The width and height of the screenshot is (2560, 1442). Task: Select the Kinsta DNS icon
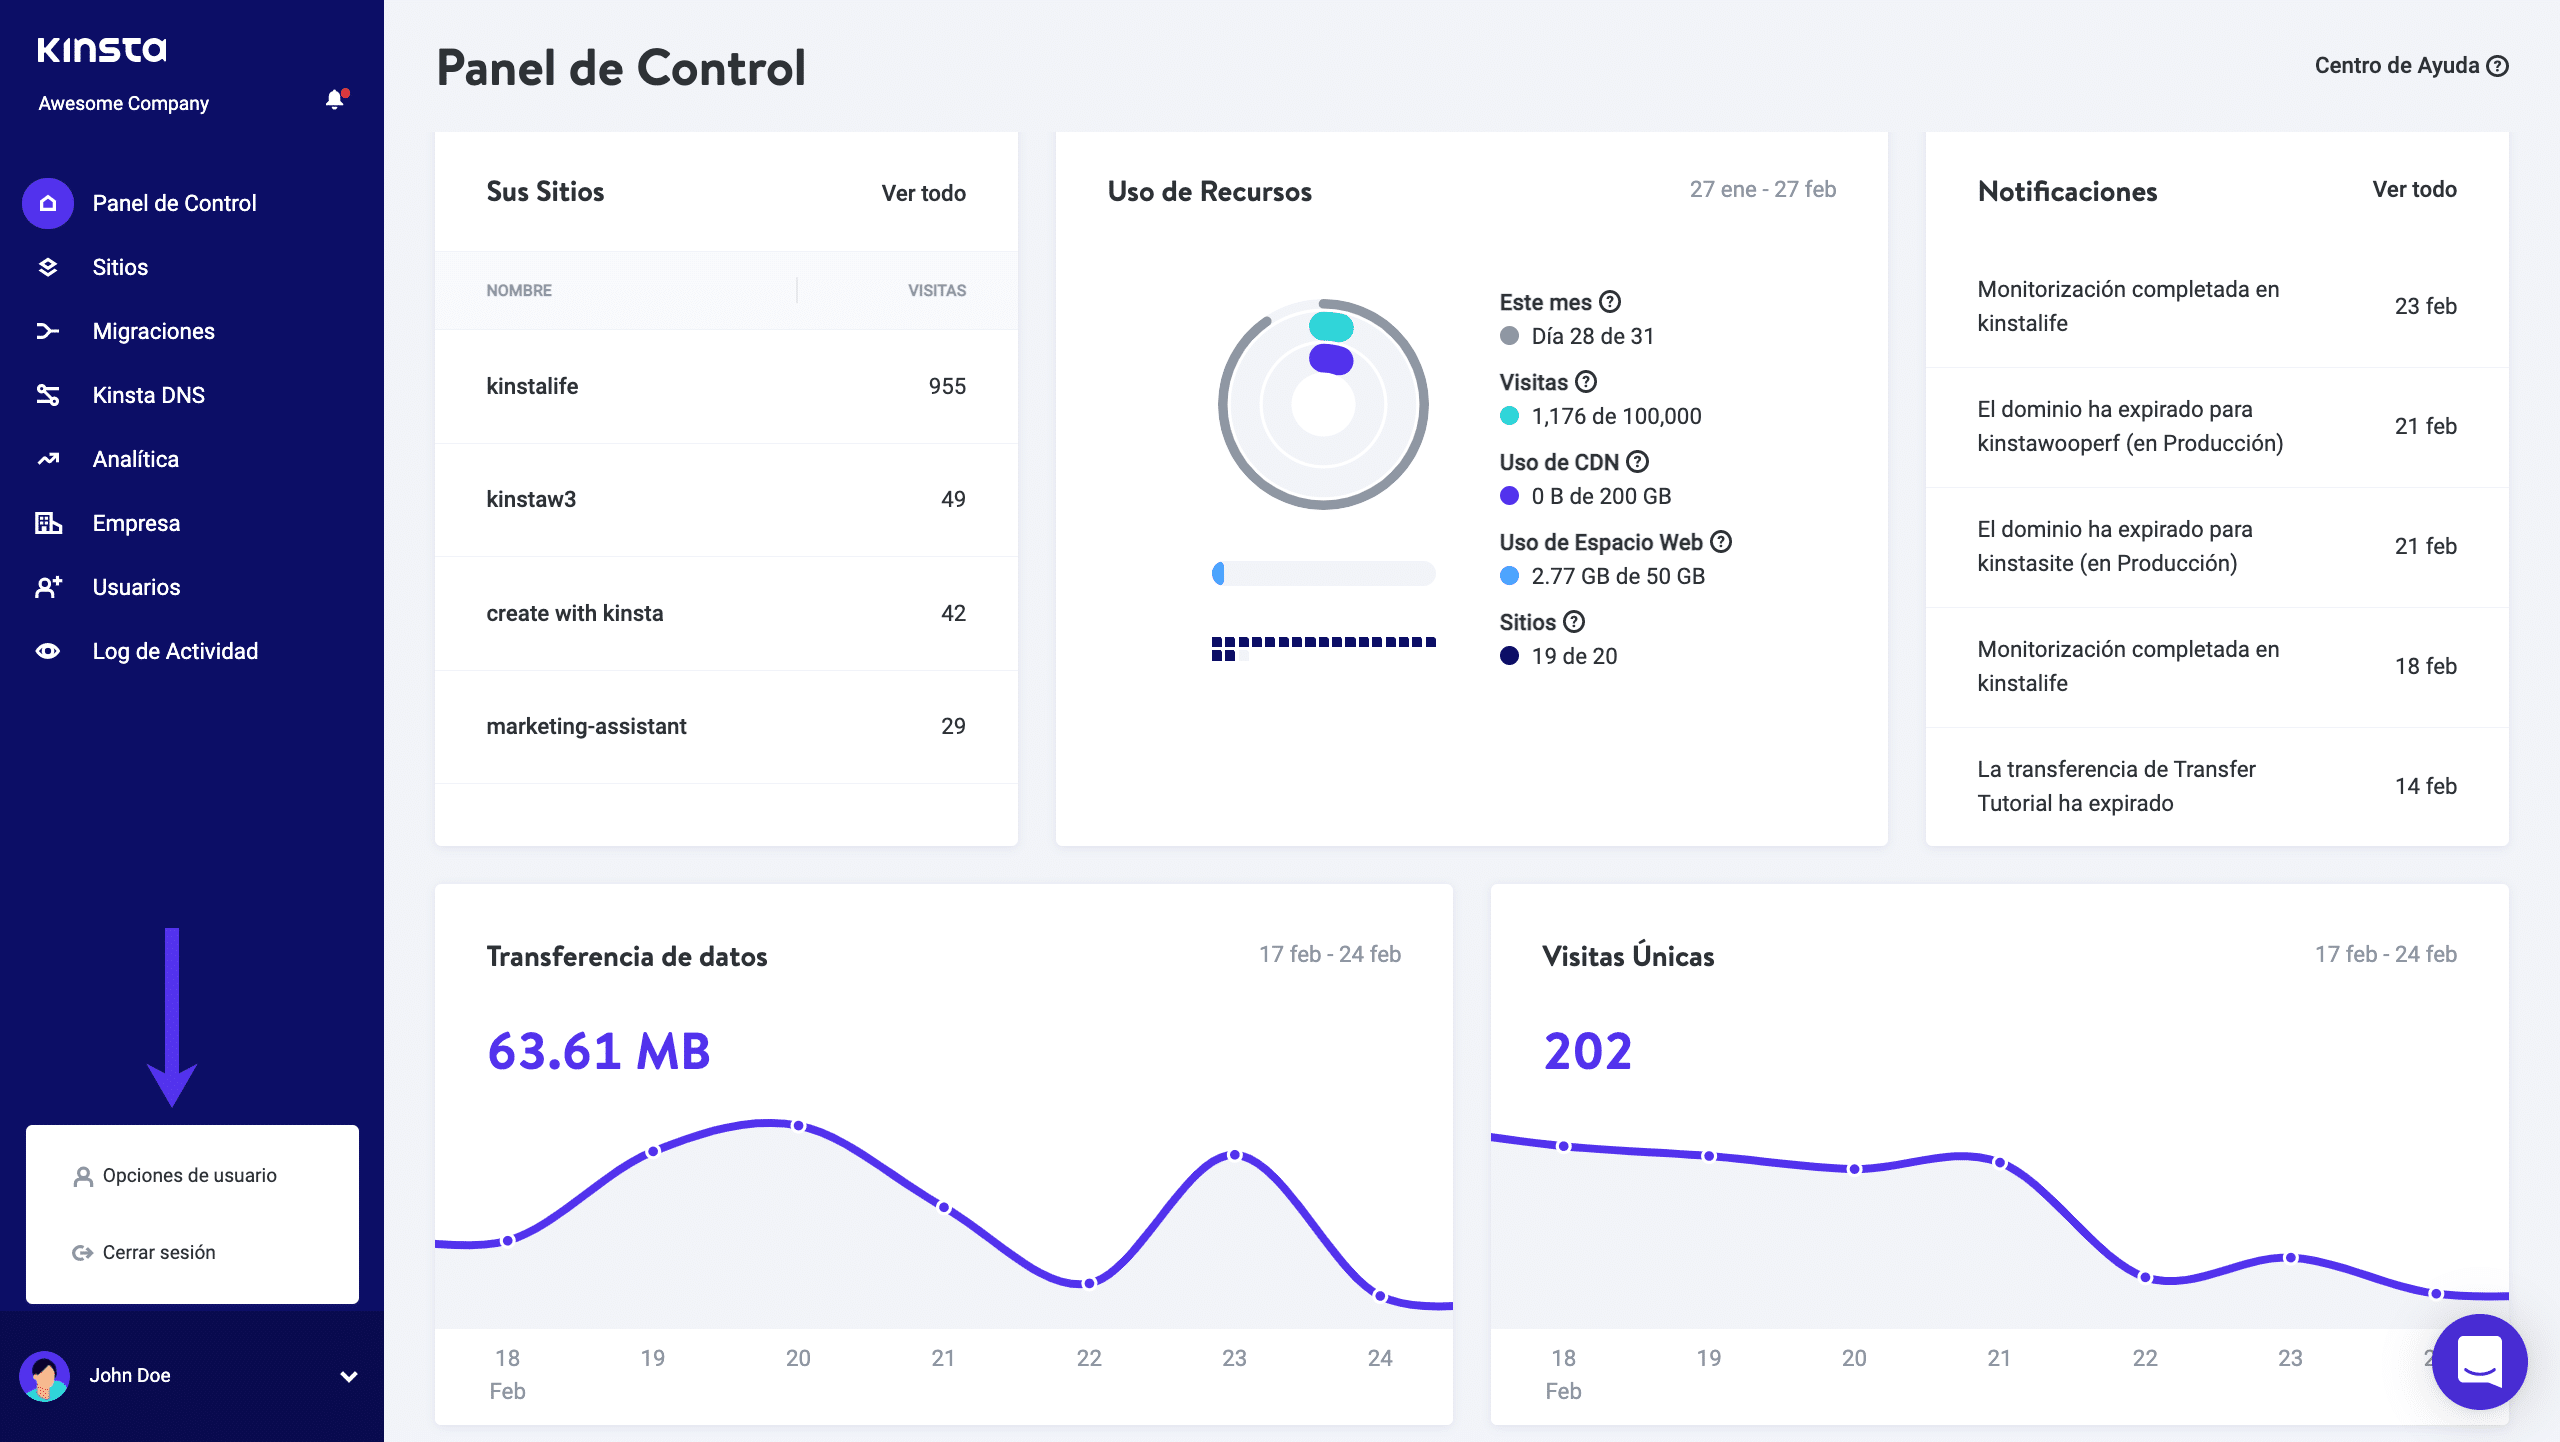47,395
